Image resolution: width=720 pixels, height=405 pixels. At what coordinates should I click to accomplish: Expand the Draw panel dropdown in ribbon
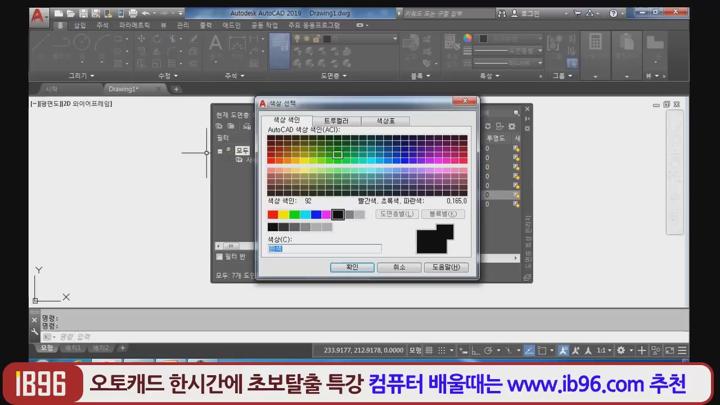tap(81, 75)
